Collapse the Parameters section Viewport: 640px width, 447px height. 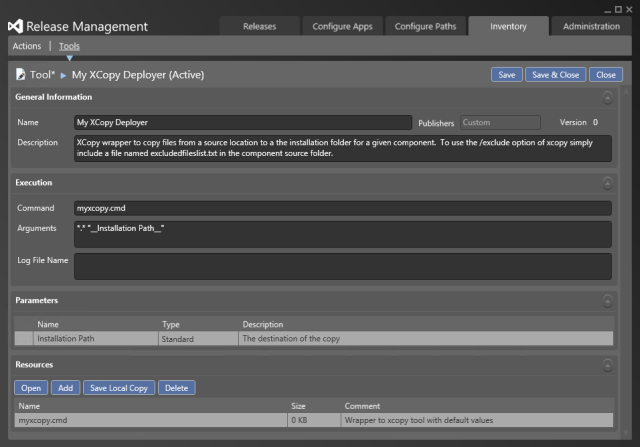pos(607,301)
